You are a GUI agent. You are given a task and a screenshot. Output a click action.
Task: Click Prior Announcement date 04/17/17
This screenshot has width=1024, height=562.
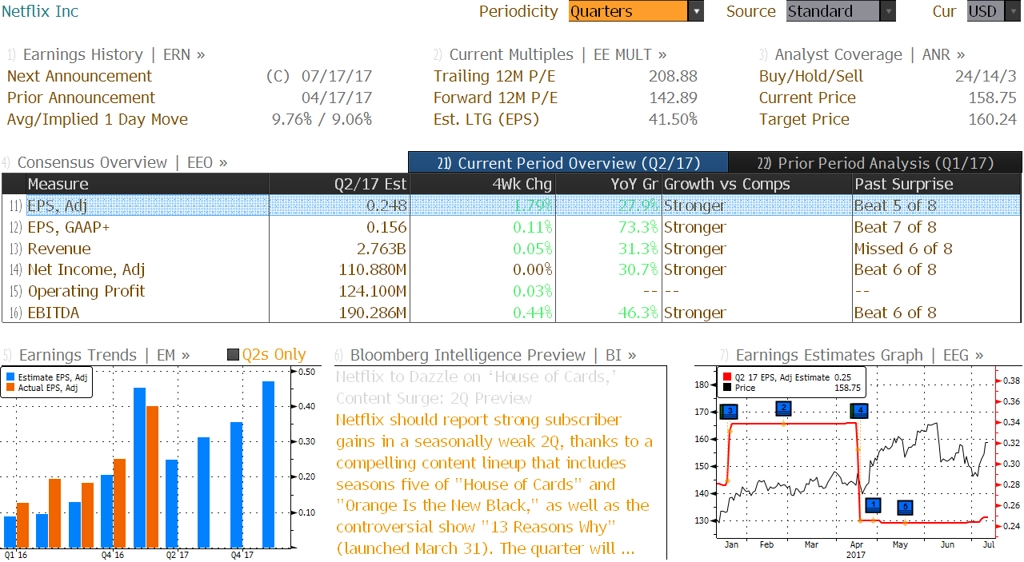(336, 97)
